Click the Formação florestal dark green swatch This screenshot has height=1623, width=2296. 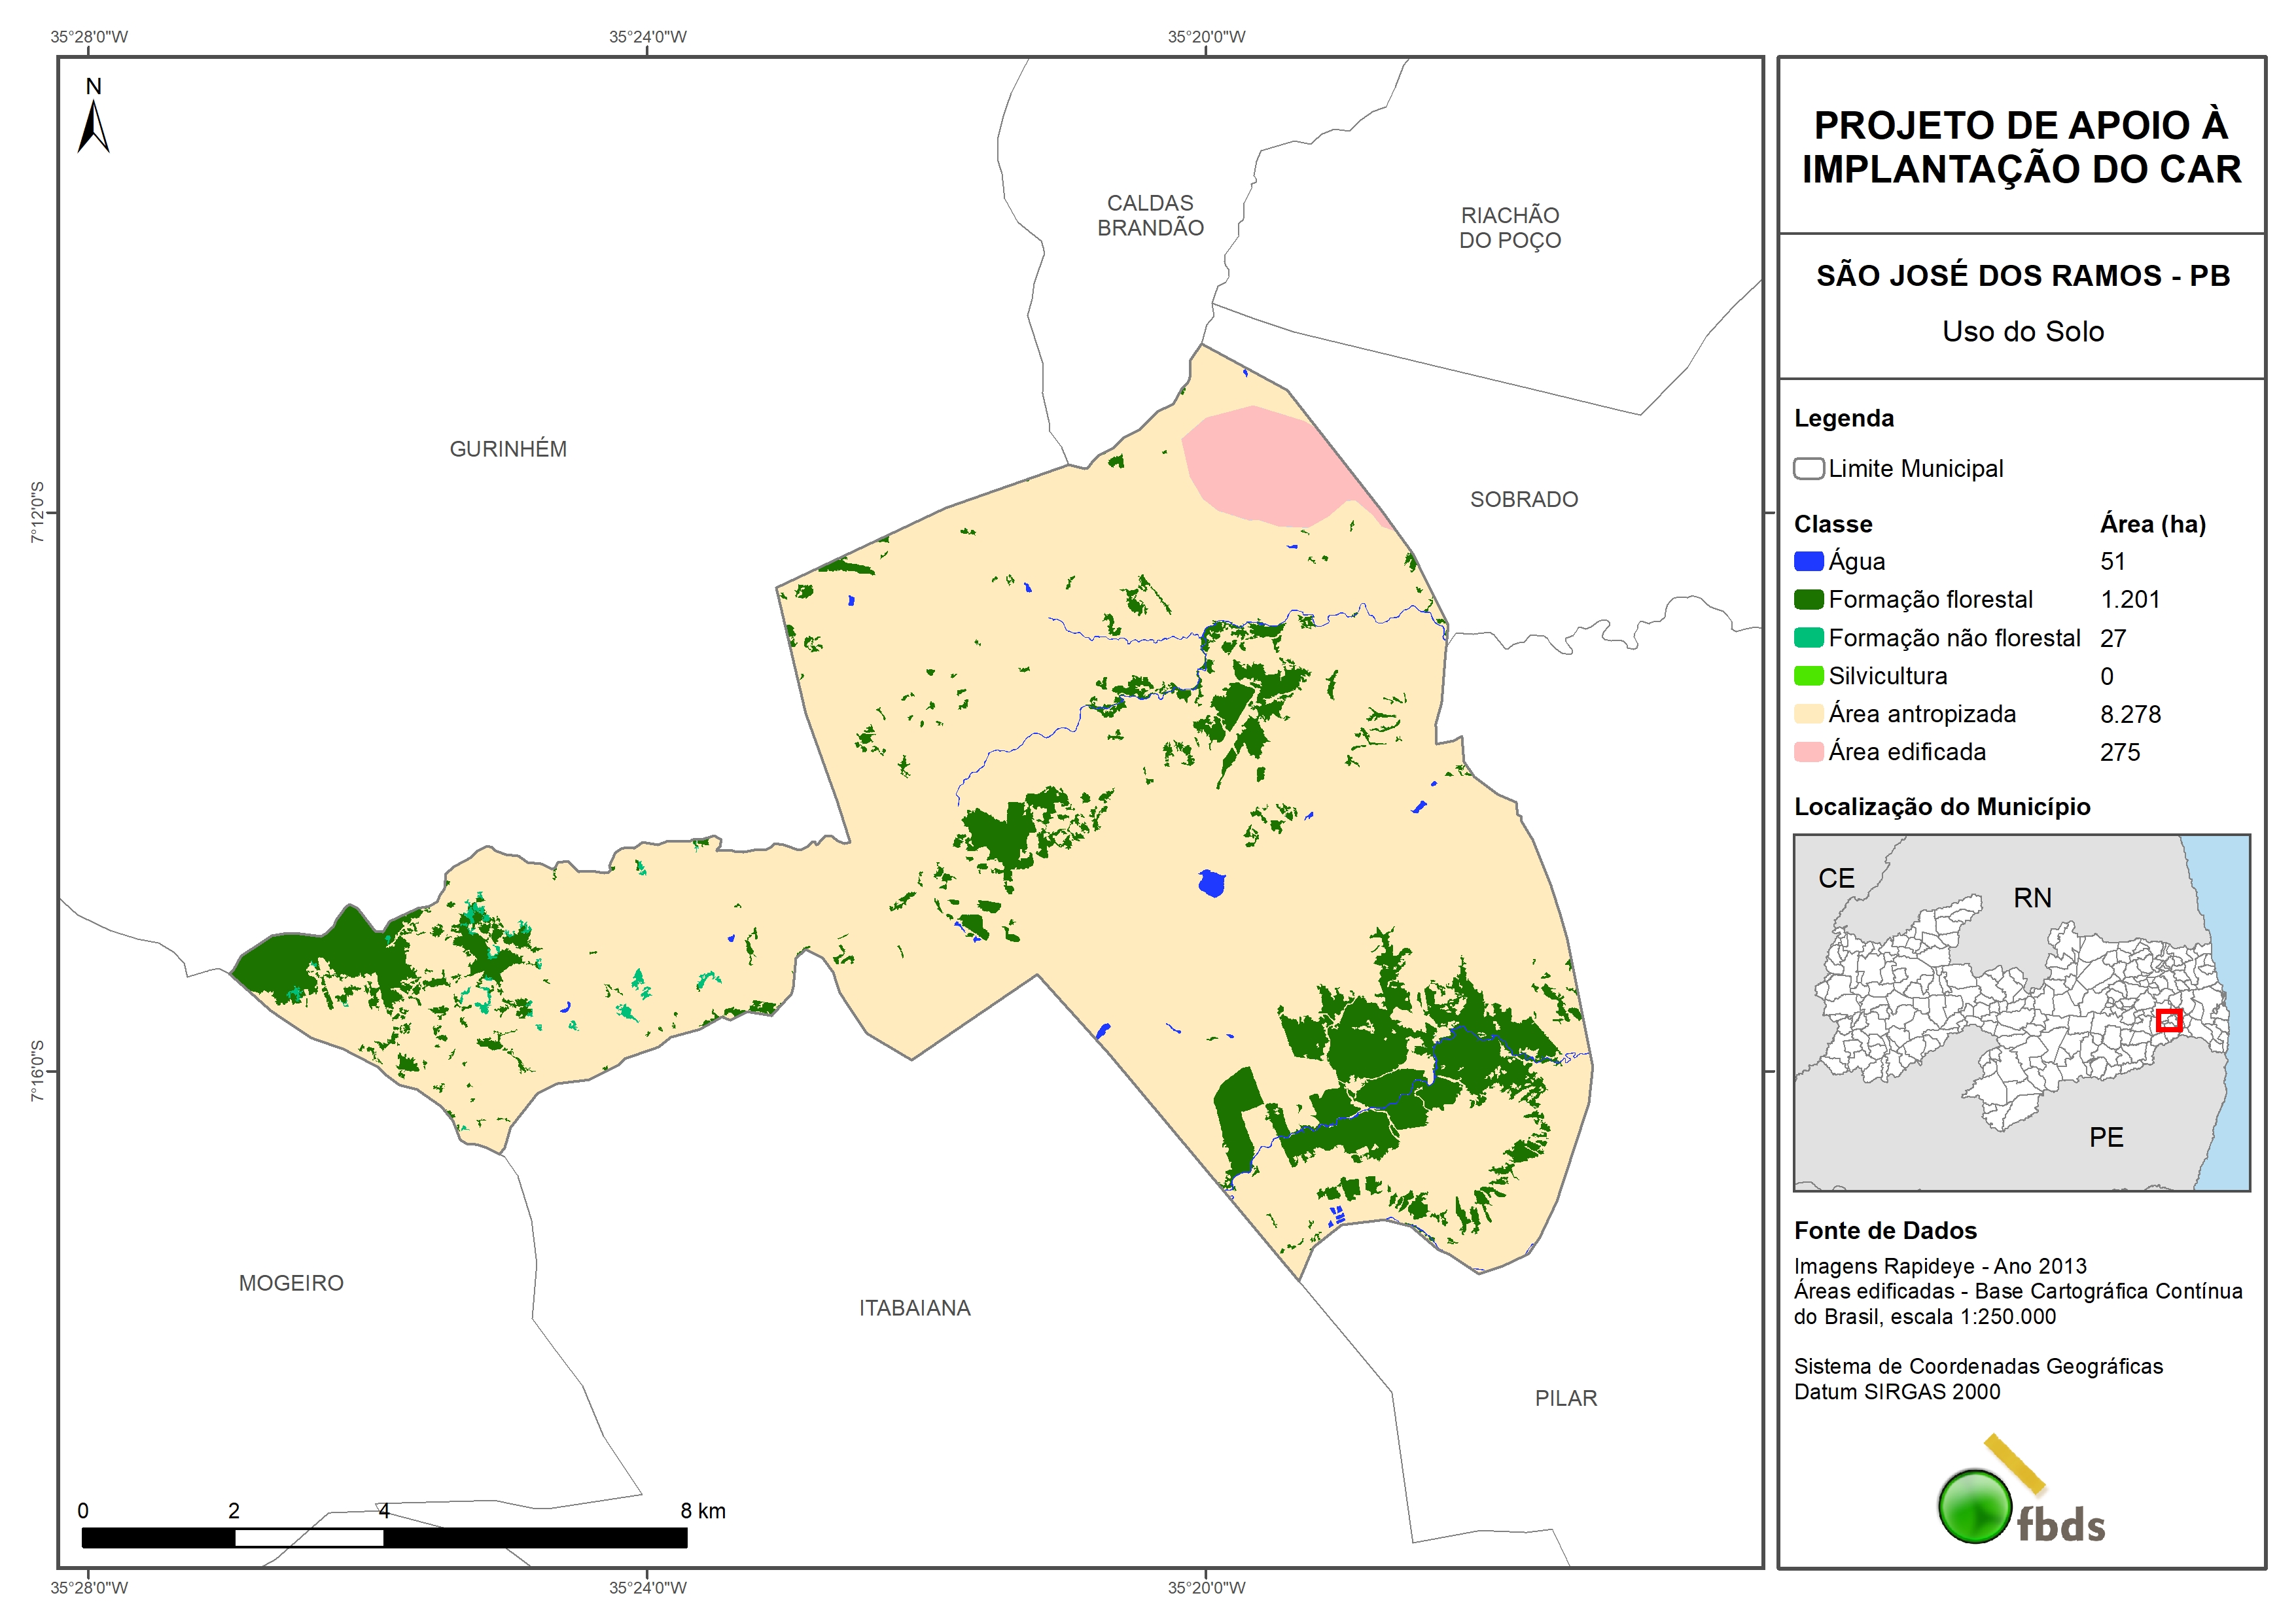pos(1808,599)
